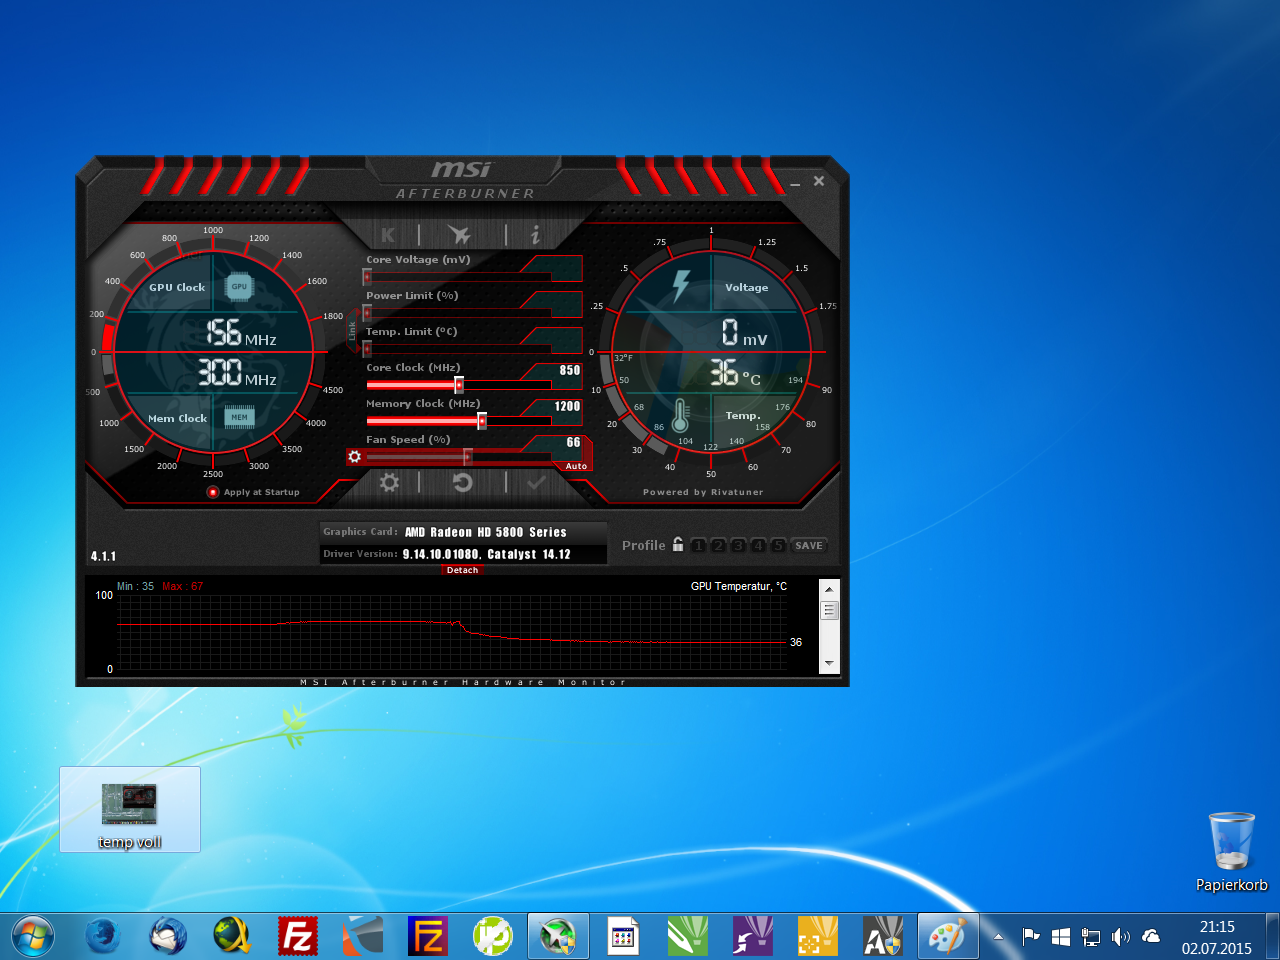Click hardware monitor scrollbar up arrow
Screen dimensions: 1280x960
829,589
